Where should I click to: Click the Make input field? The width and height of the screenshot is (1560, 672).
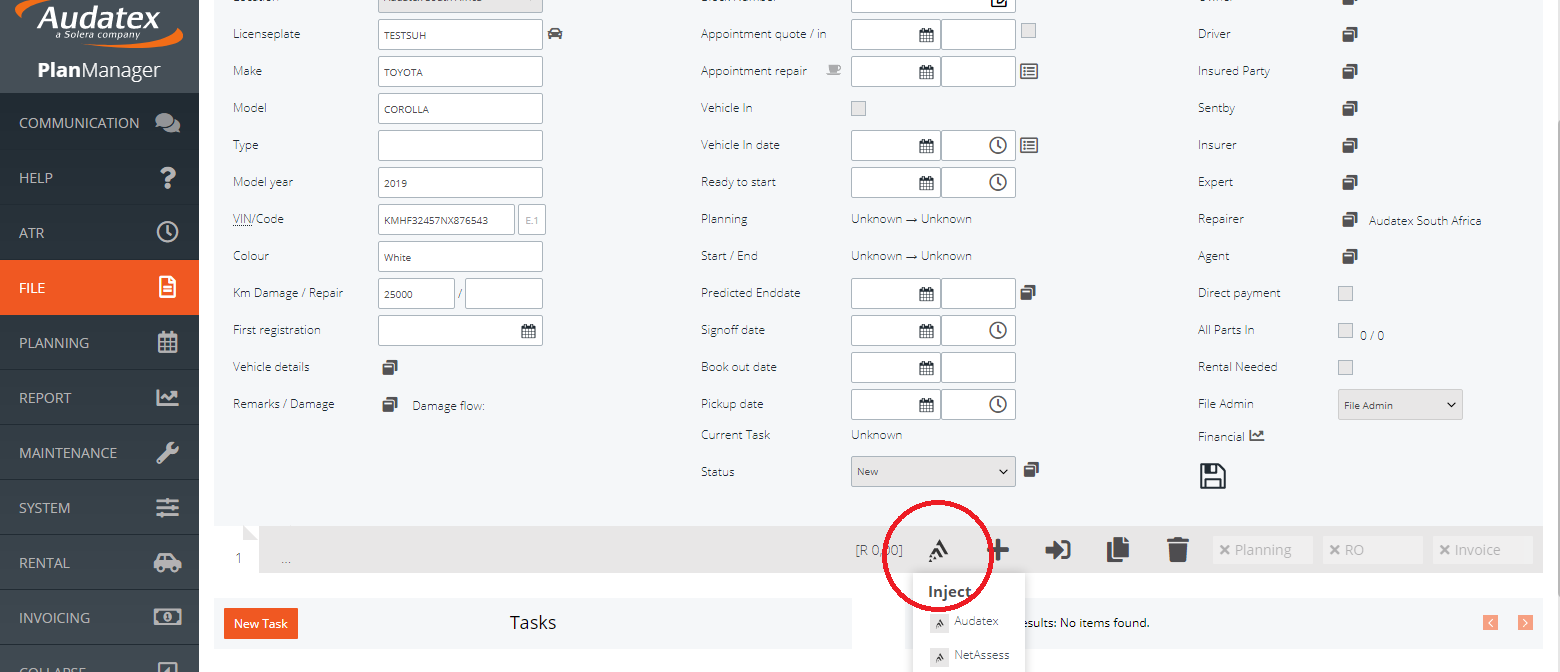click(x=460, y=71)
